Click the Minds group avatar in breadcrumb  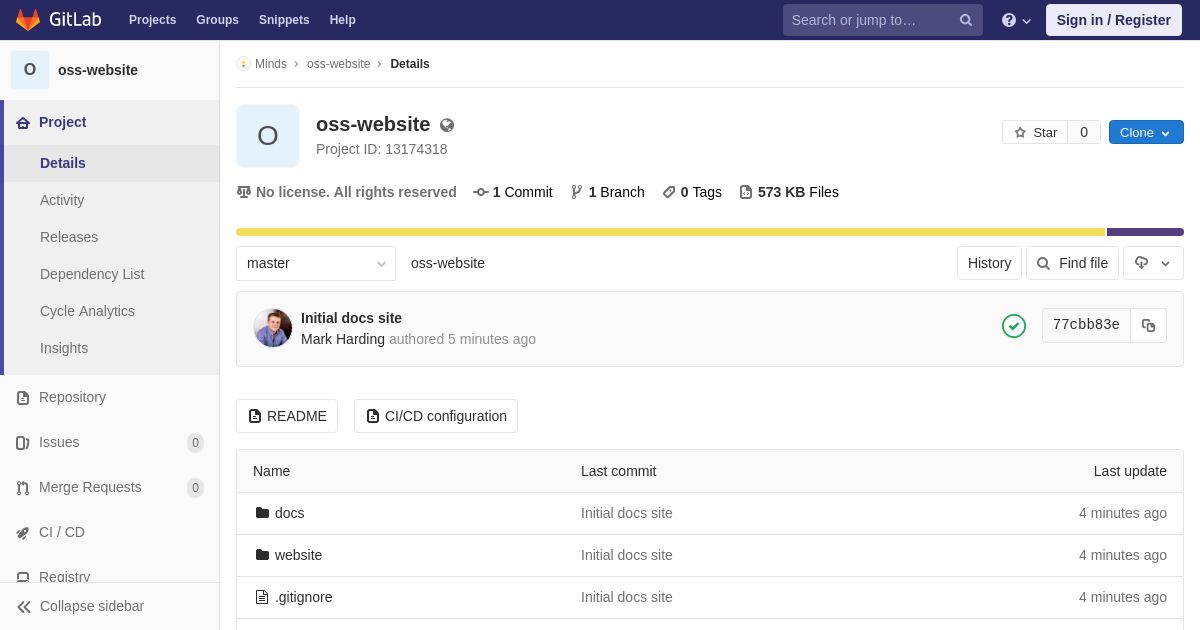tap(243, 64)
